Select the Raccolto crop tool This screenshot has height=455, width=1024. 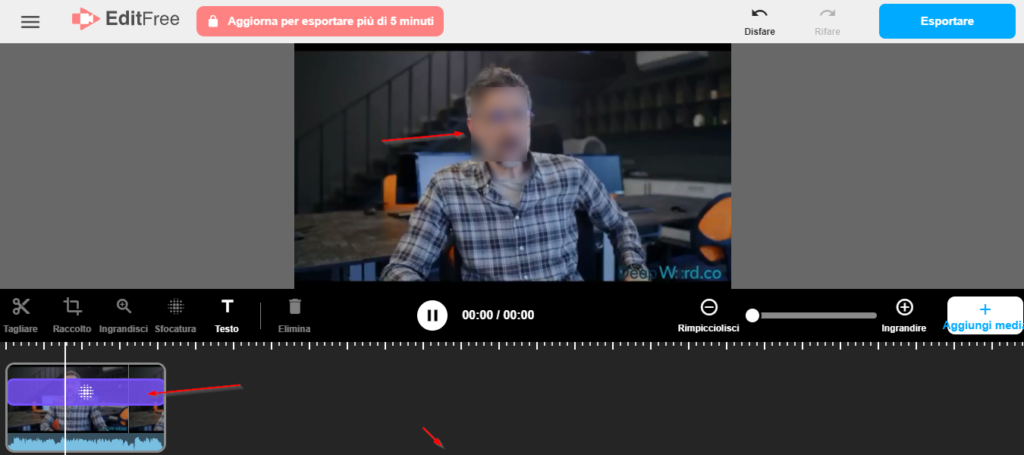pos(72,315)
